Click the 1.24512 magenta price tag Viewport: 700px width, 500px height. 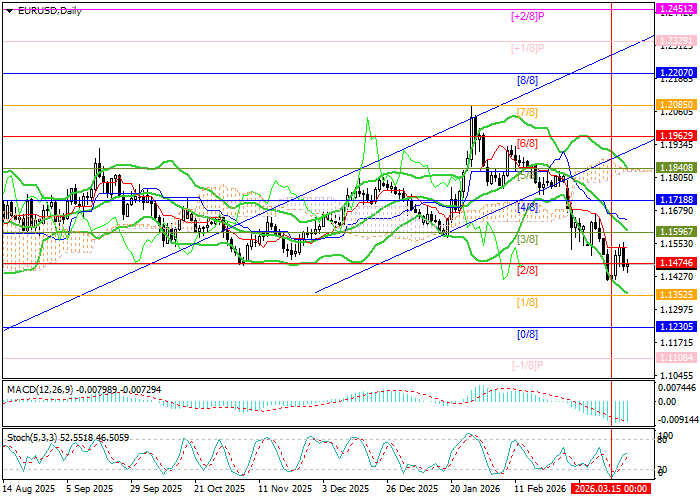click(x=676, y=8)
